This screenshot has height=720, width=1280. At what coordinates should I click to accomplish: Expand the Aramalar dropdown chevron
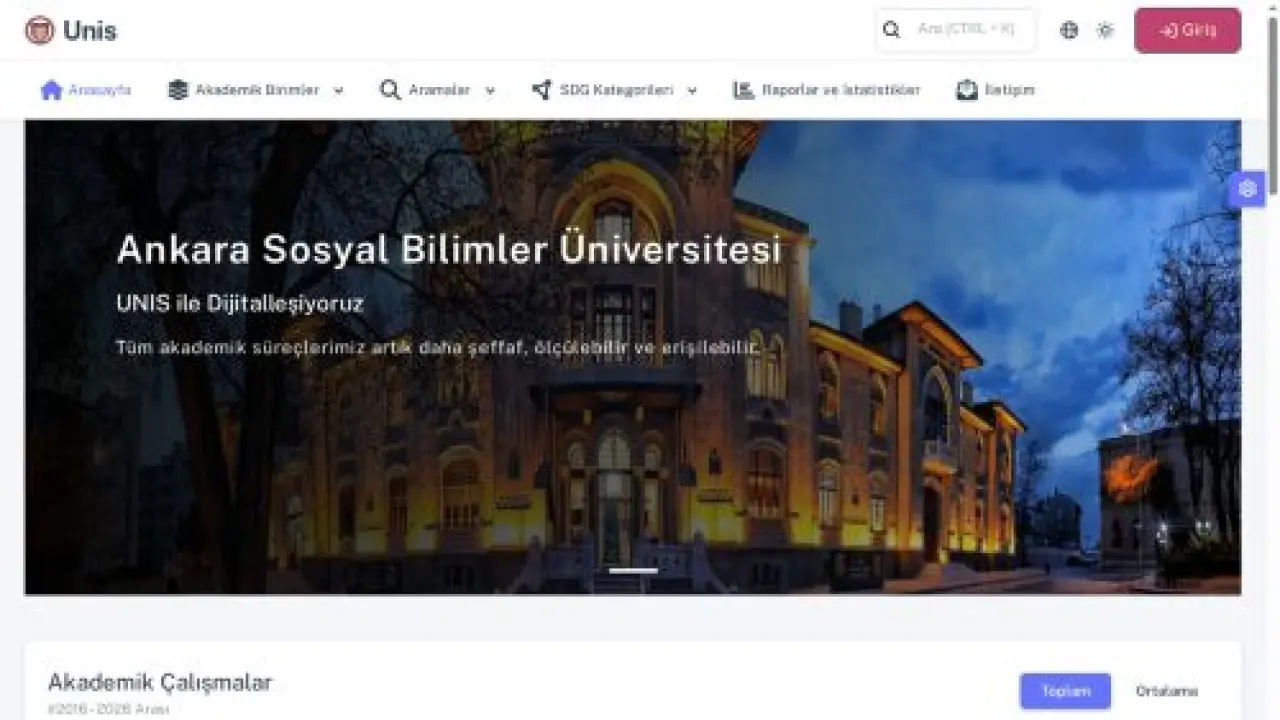tap(490, 91)
